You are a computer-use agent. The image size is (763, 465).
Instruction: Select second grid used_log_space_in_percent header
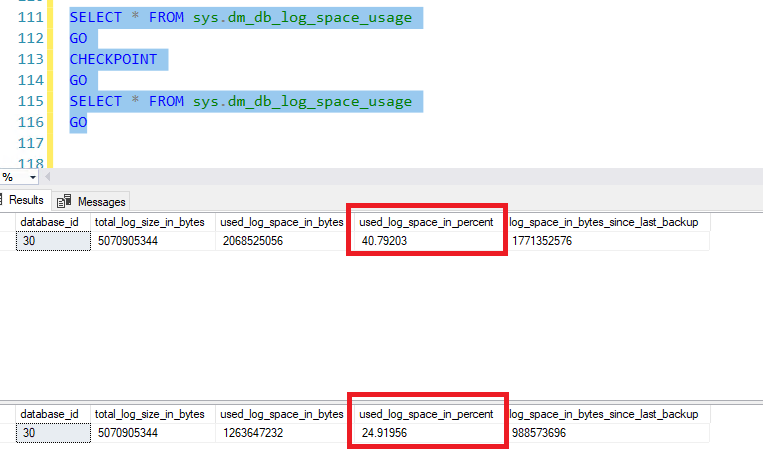click(x=426, y=414)
